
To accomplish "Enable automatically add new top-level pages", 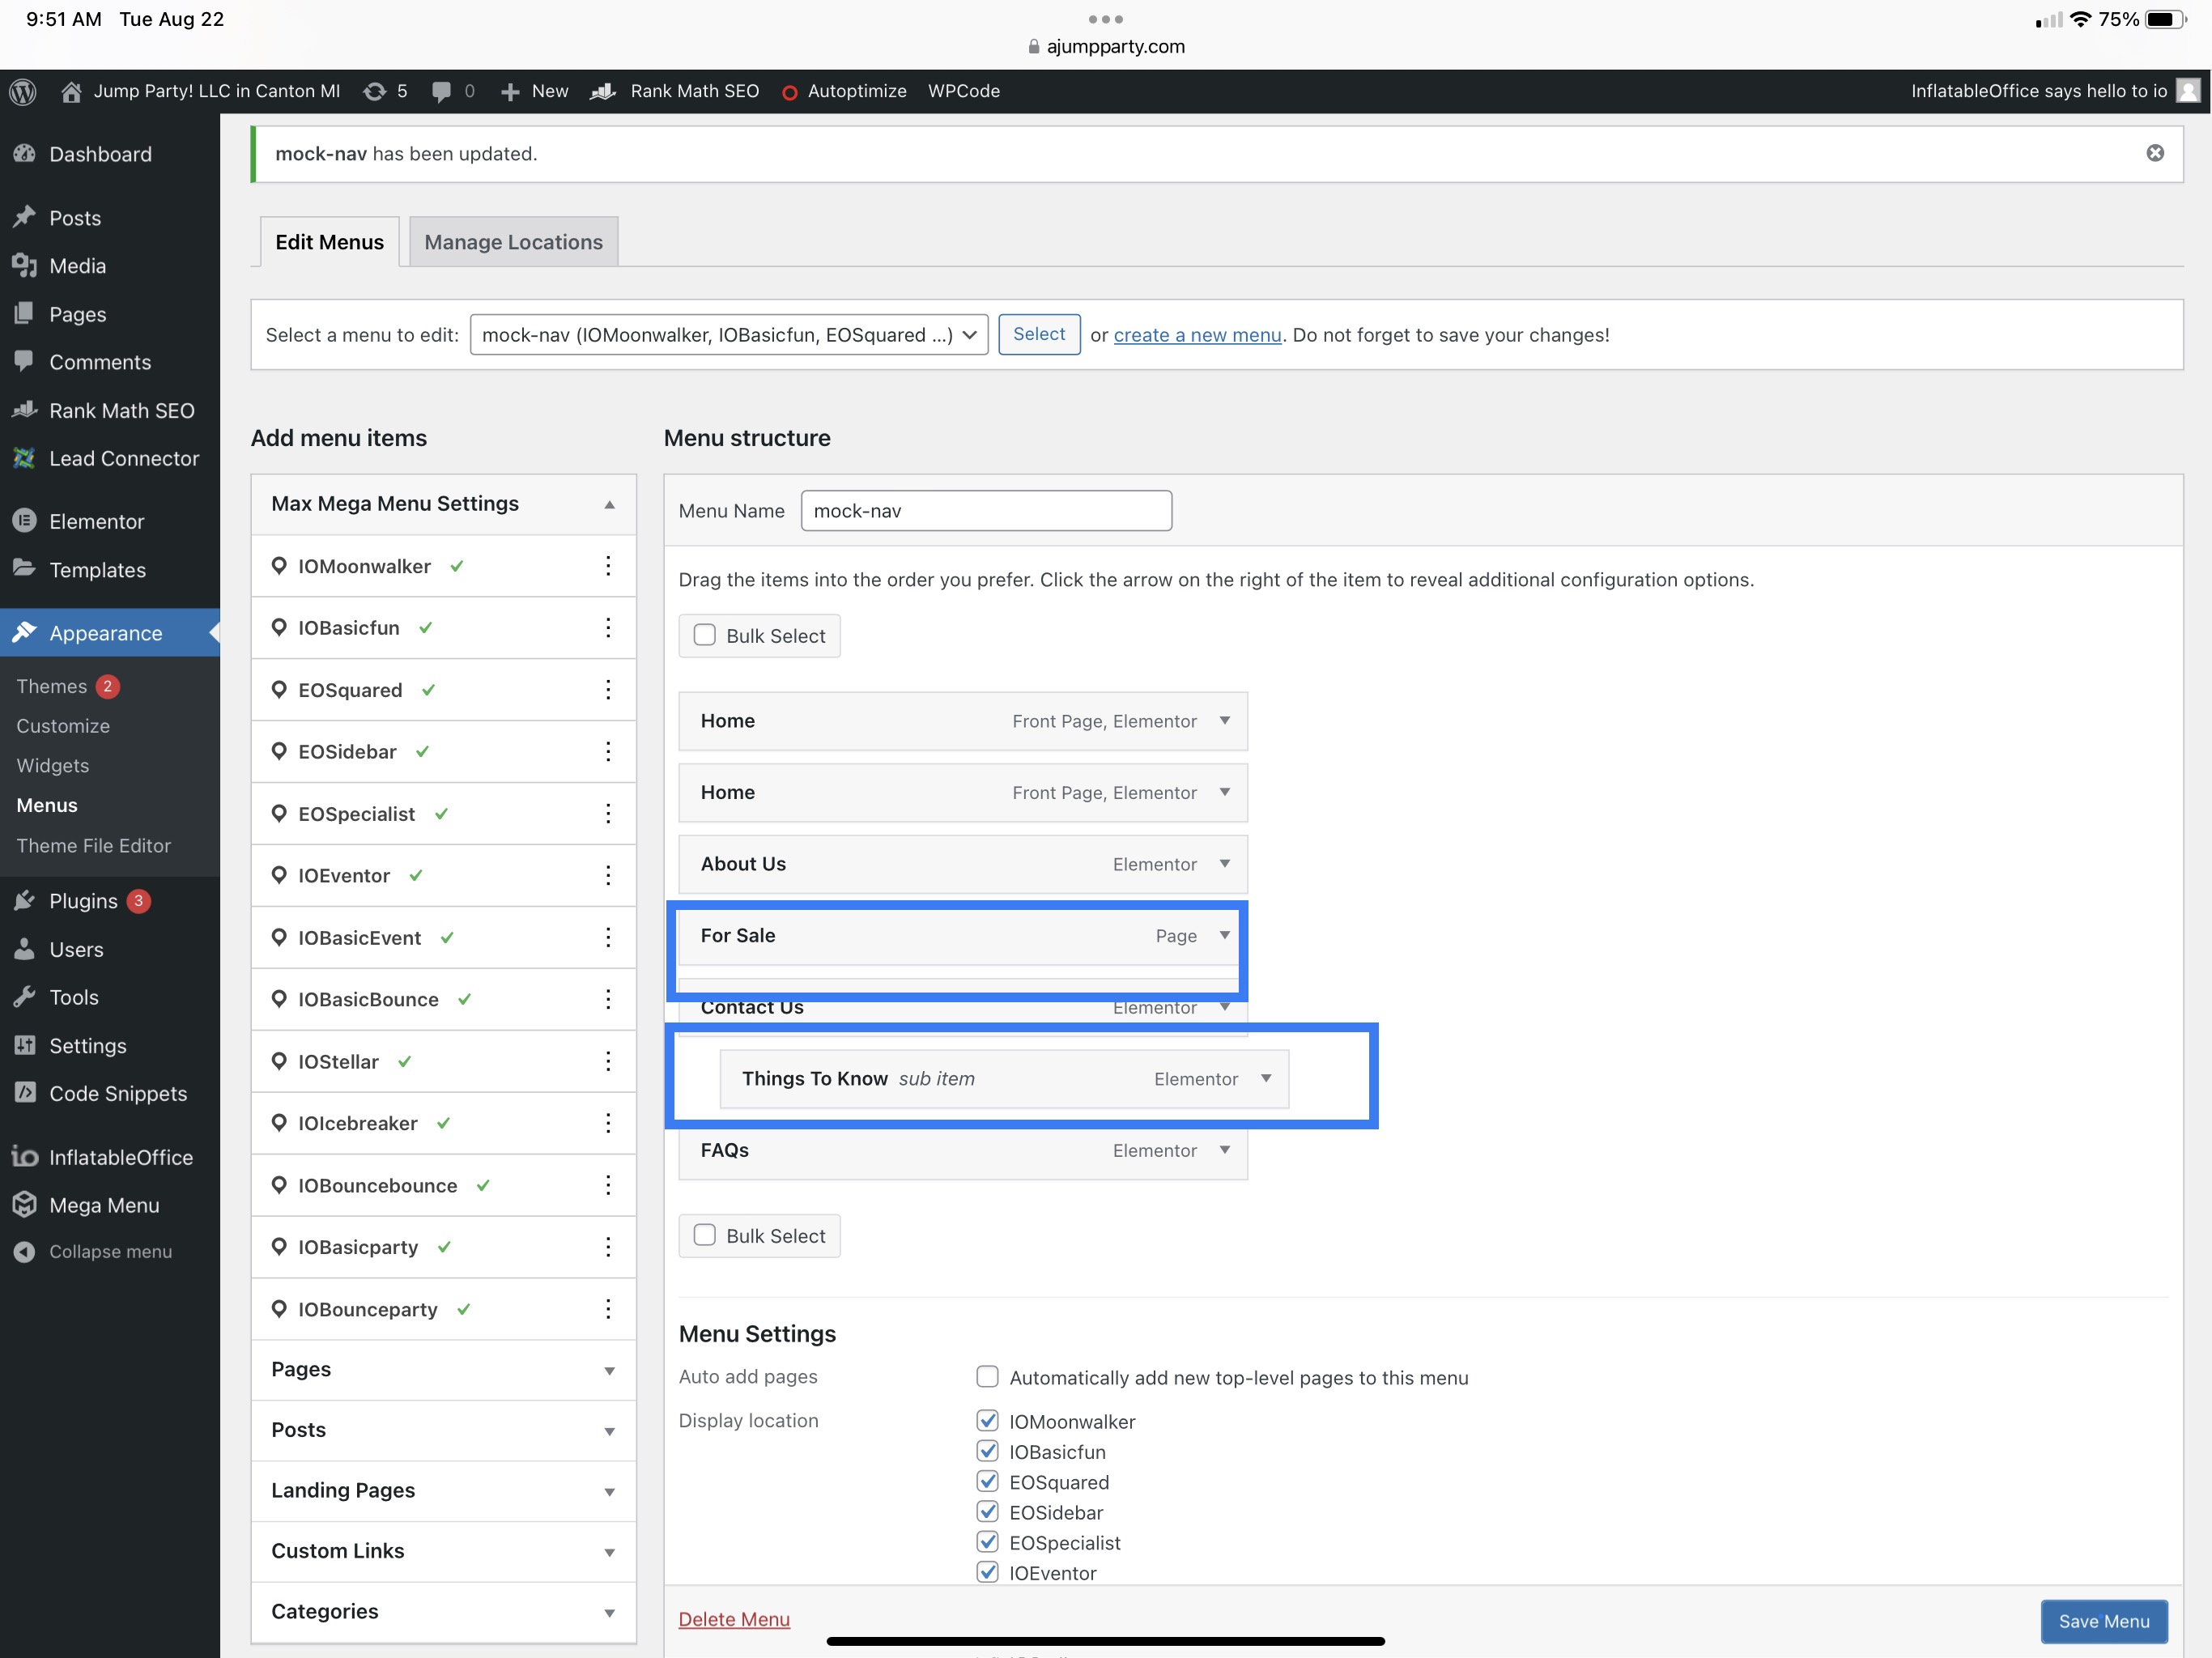I will click(987, 1377).
